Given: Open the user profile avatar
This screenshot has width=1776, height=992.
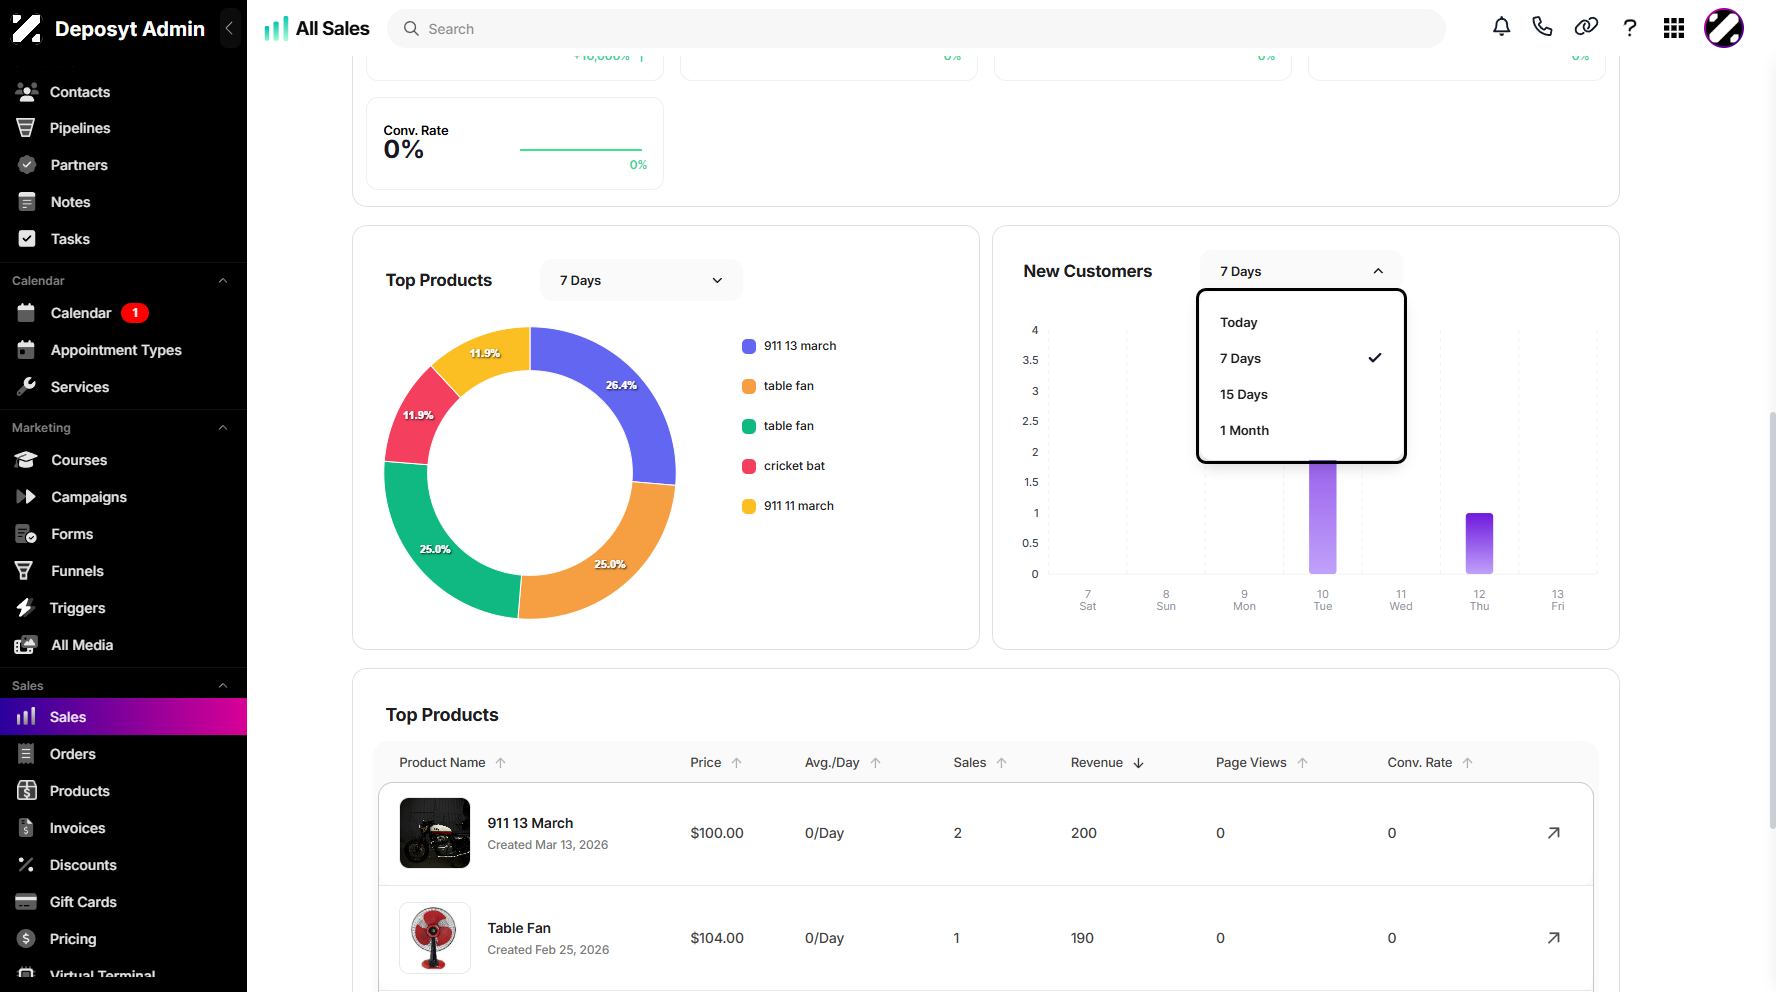Looking at the screenshot, I should coord(1724,28).
